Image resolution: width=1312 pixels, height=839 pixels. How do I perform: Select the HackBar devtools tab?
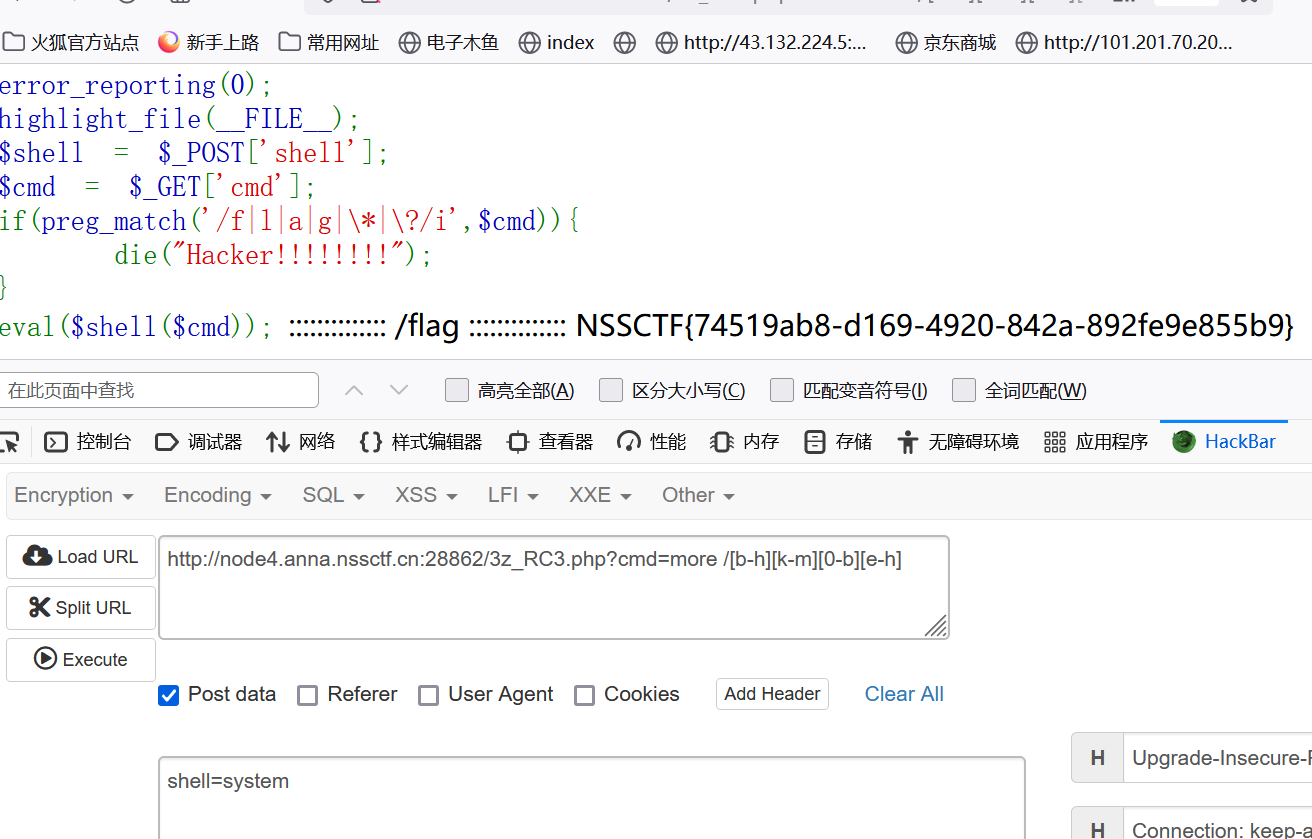(1224, 442)
